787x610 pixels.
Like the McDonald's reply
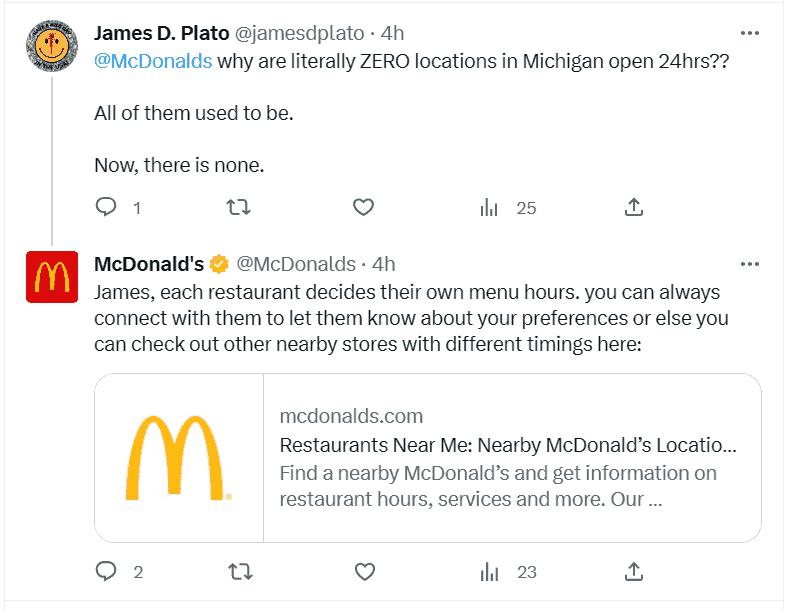[x=364, y=572]
